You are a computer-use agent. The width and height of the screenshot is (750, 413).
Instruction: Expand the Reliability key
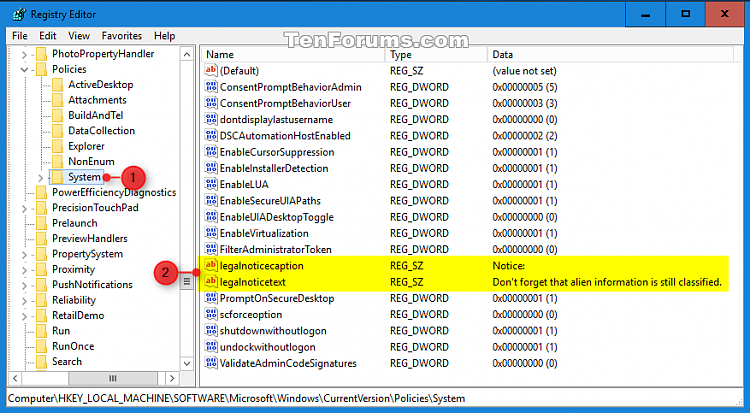24,301
